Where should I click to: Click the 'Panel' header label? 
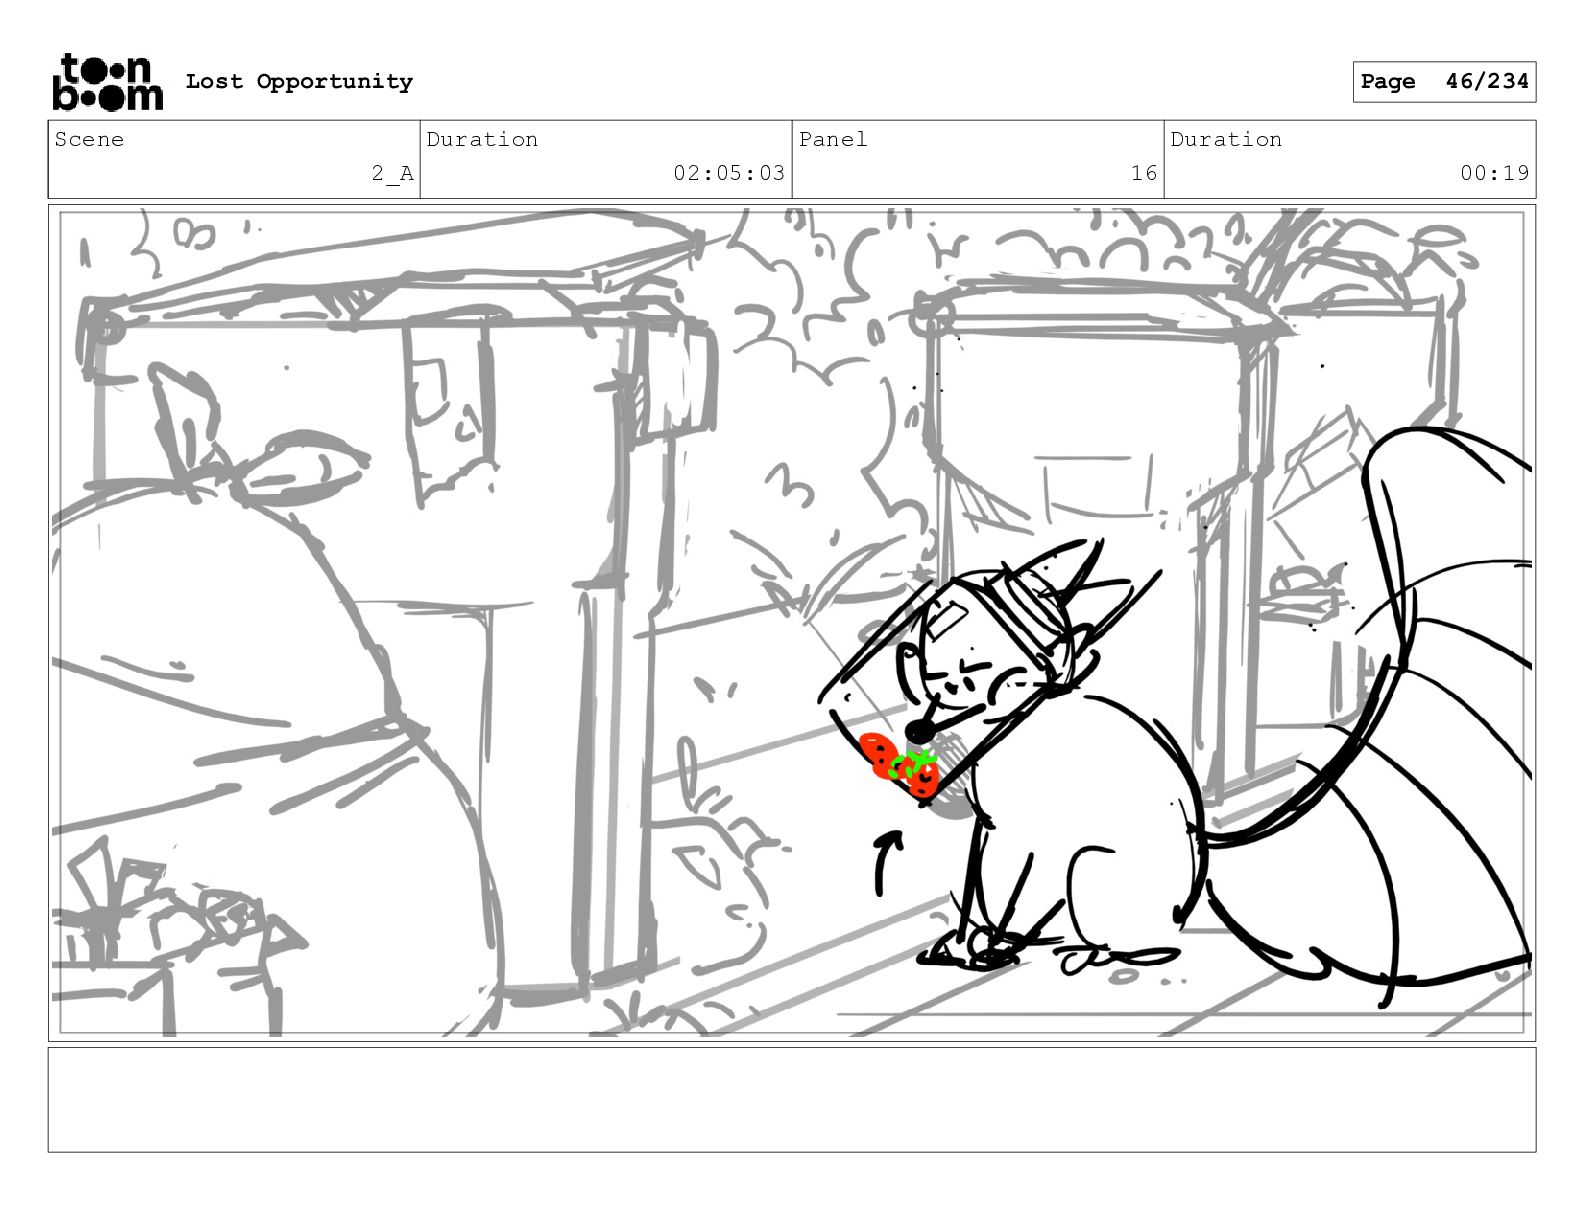click(x=833, y=140)
